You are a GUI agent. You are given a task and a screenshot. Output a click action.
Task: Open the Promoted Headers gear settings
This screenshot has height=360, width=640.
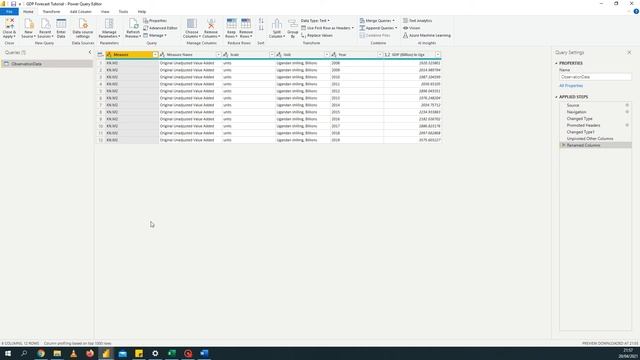[x=627, y=125]
